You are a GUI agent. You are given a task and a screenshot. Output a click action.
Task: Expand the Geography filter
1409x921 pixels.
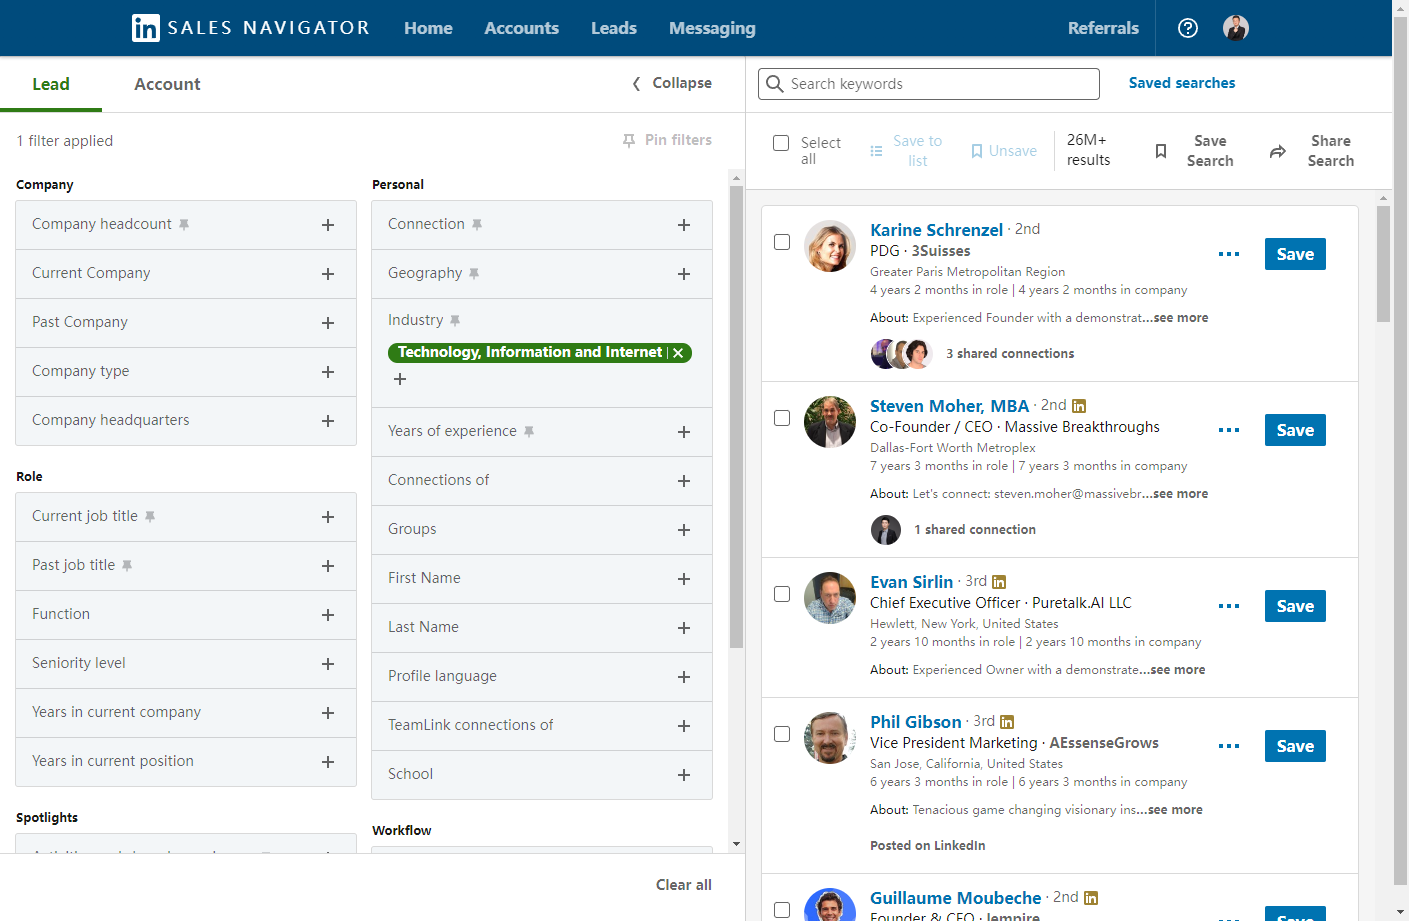[683, 274]
